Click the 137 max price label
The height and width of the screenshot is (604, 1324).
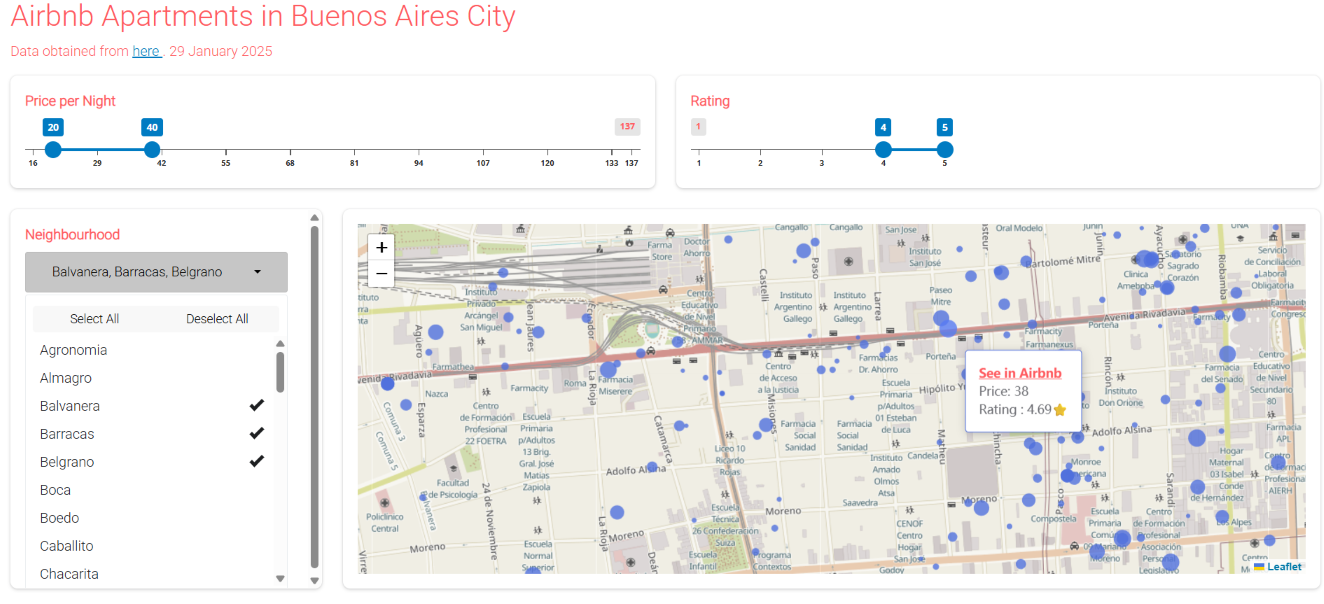point(627,127)
